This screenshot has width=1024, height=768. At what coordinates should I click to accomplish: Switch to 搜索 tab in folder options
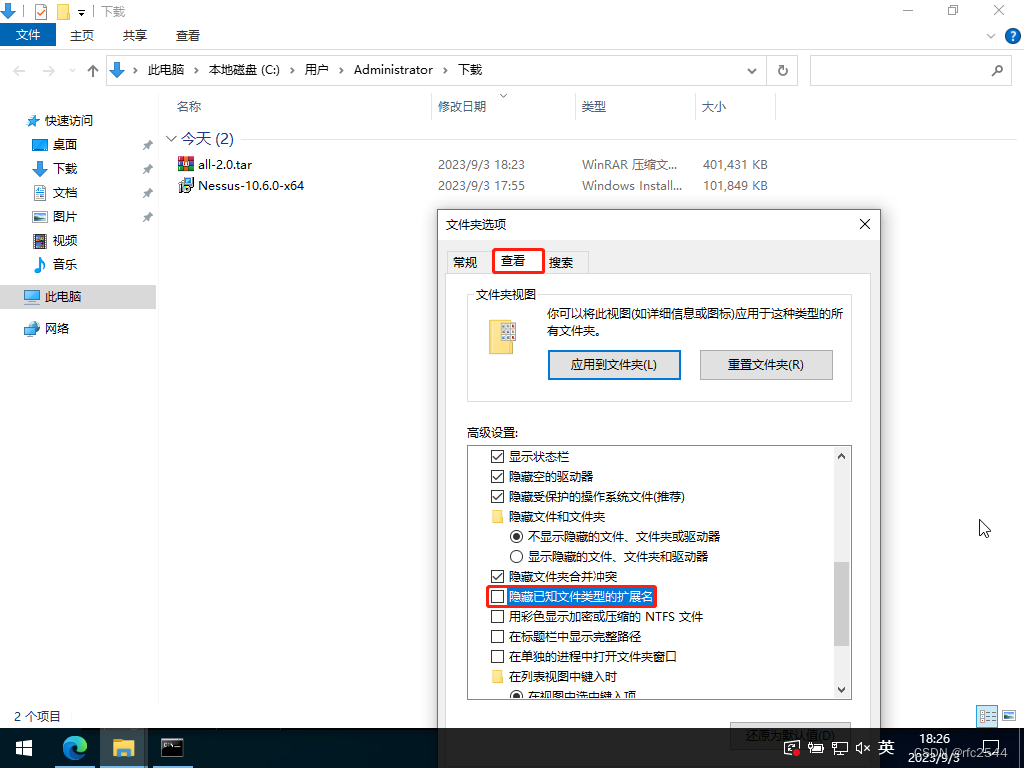[x=561, y=263]
